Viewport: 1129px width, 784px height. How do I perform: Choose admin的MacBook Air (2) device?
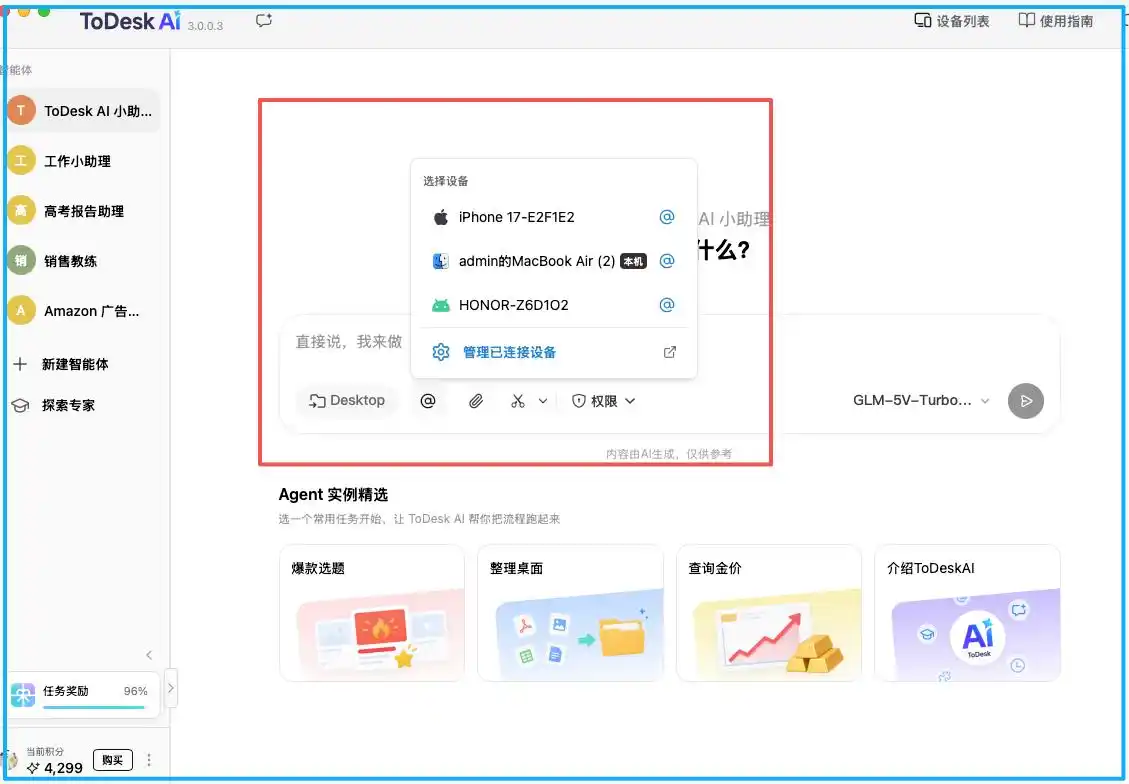(x=553, y=261)
